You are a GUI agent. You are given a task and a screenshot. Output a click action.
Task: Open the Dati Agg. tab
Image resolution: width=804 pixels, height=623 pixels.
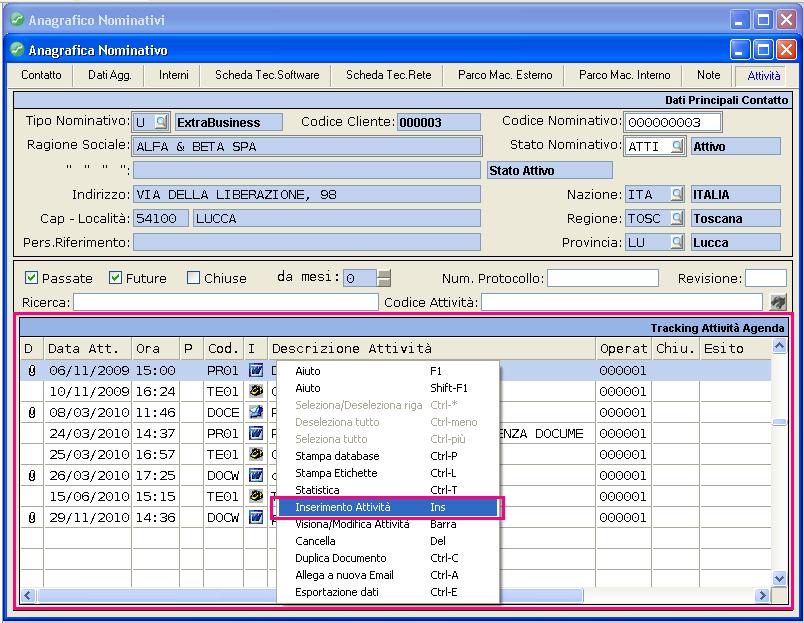pos(110,75)
